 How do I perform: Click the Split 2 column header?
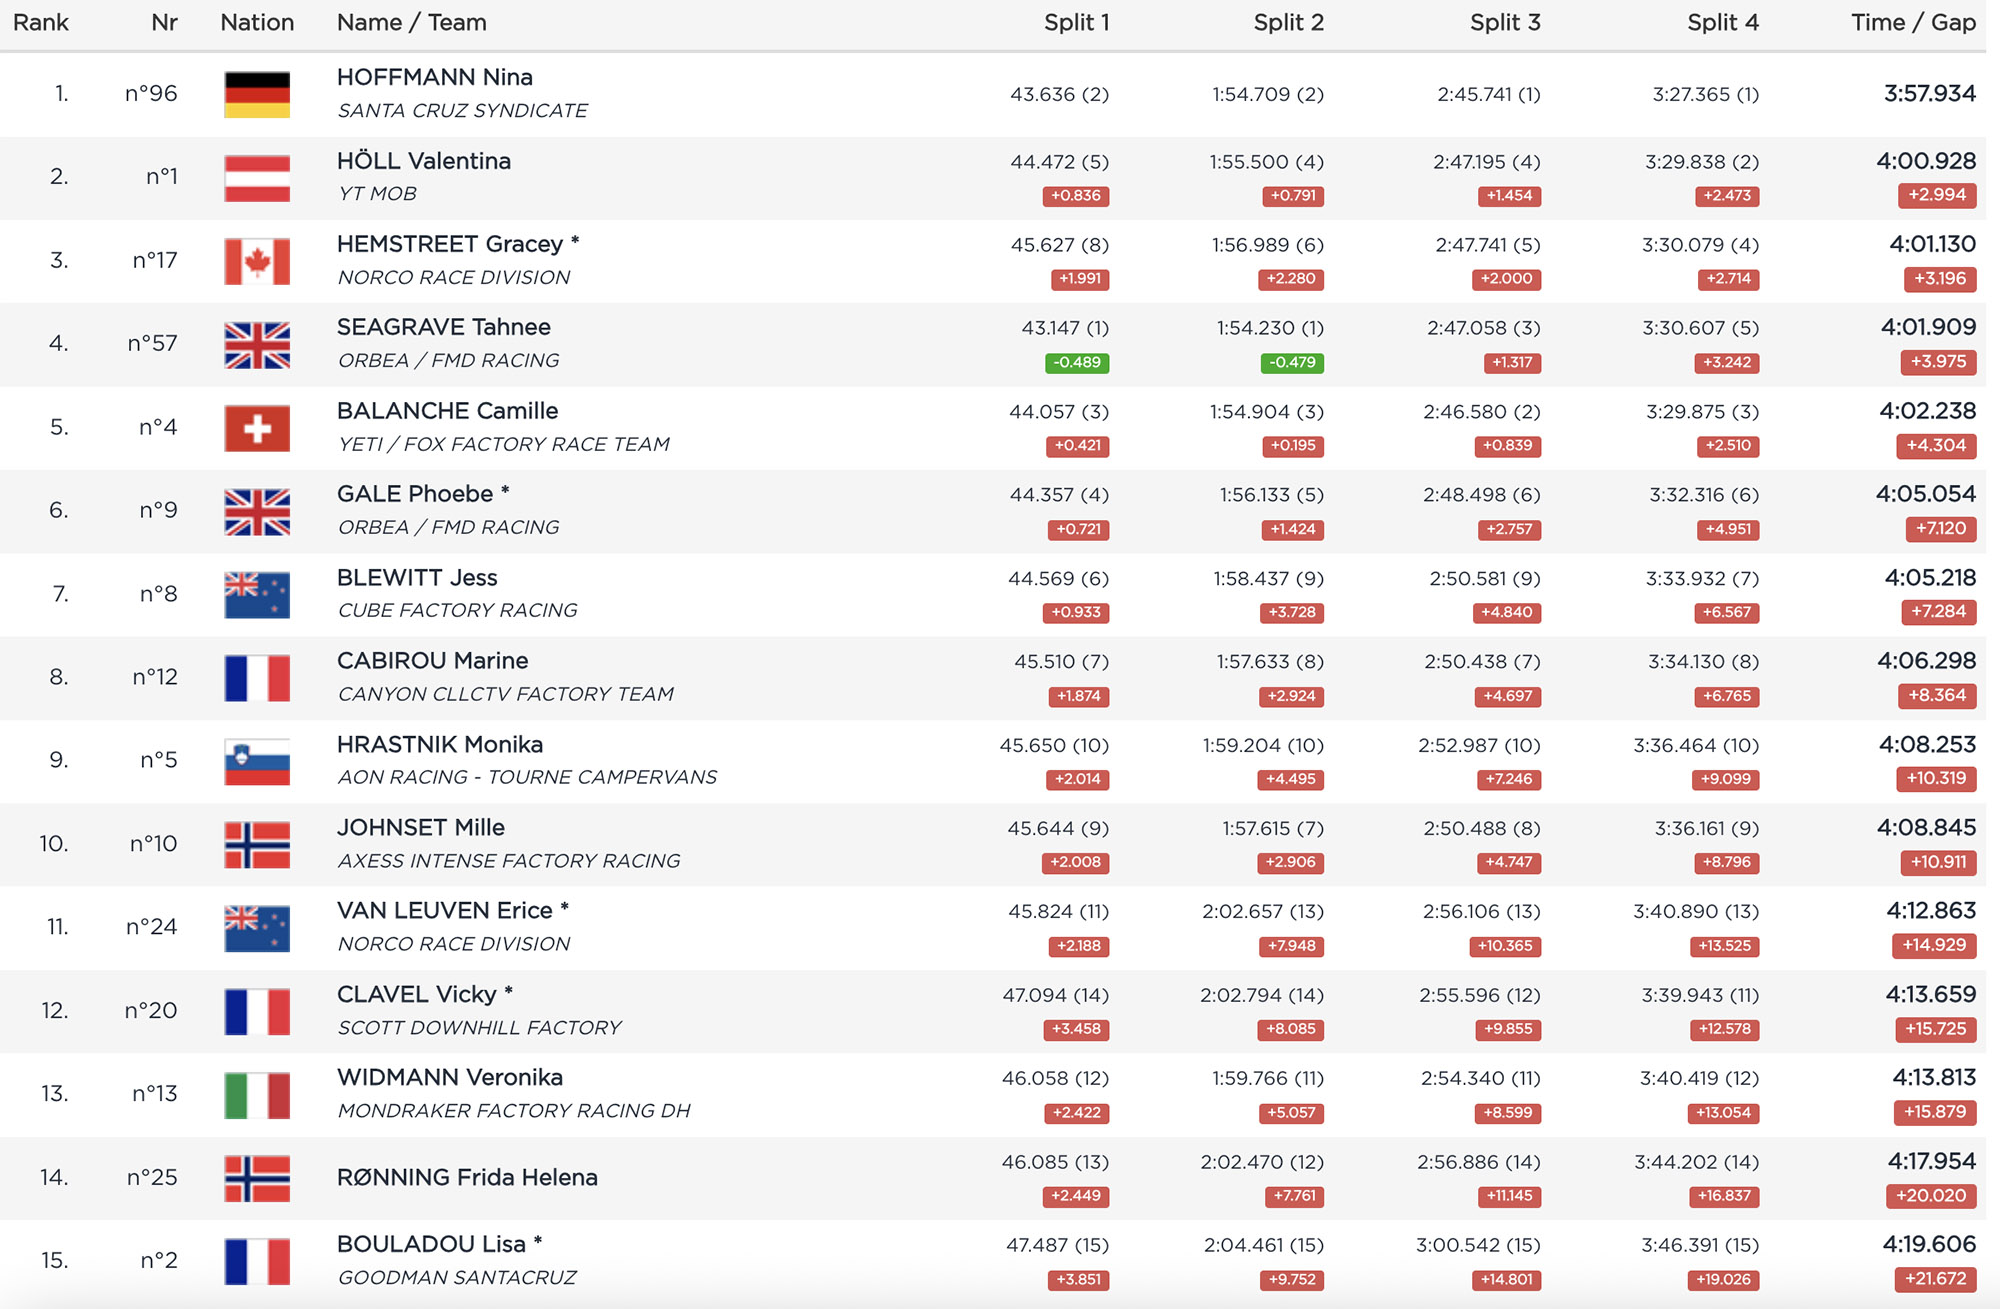1288,22
